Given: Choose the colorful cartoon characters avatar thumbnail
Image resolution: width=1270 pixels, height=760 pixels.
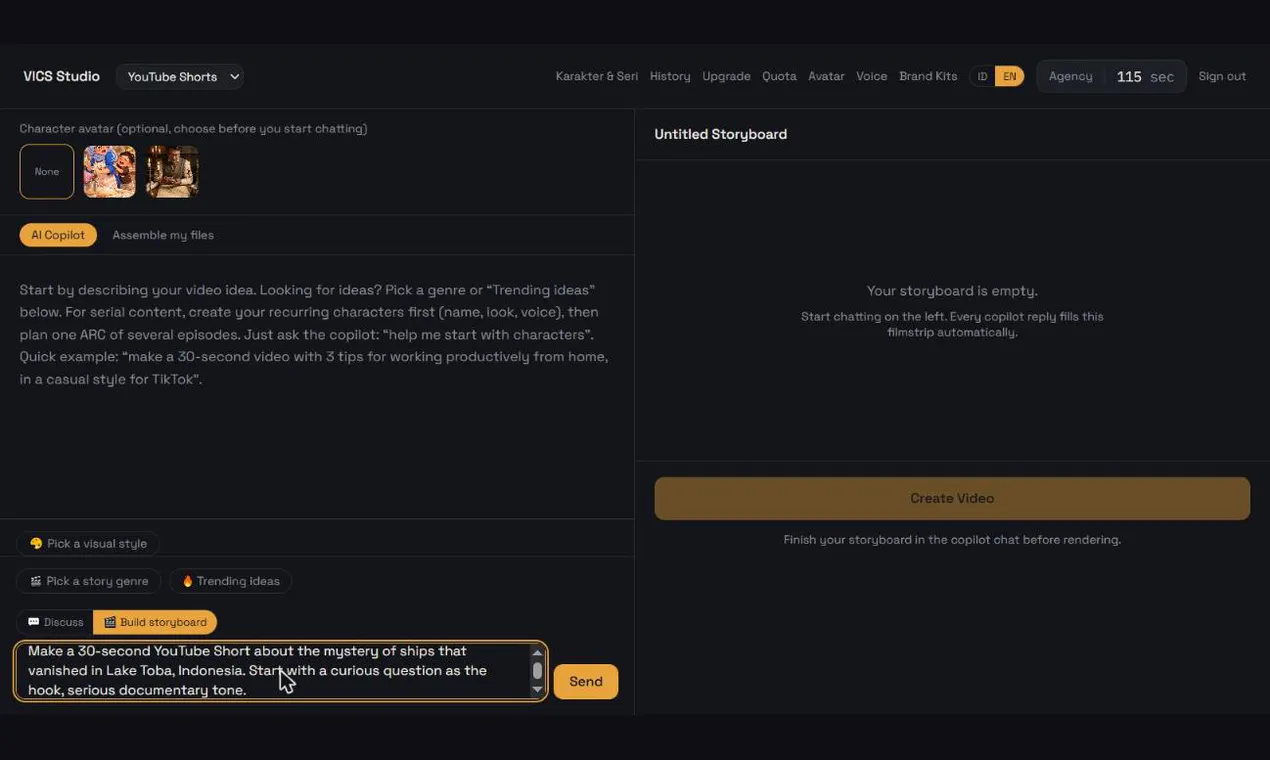Looking at the screenshot, I should click(x=110, y=172).
